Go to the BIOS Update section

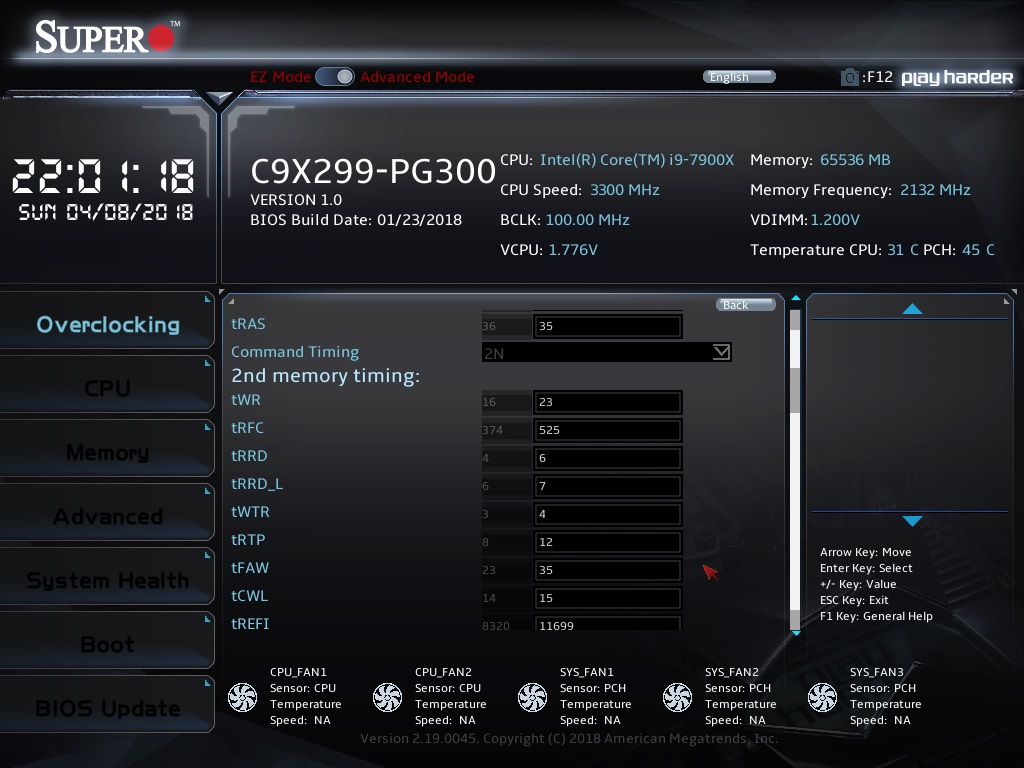point(107,709)
